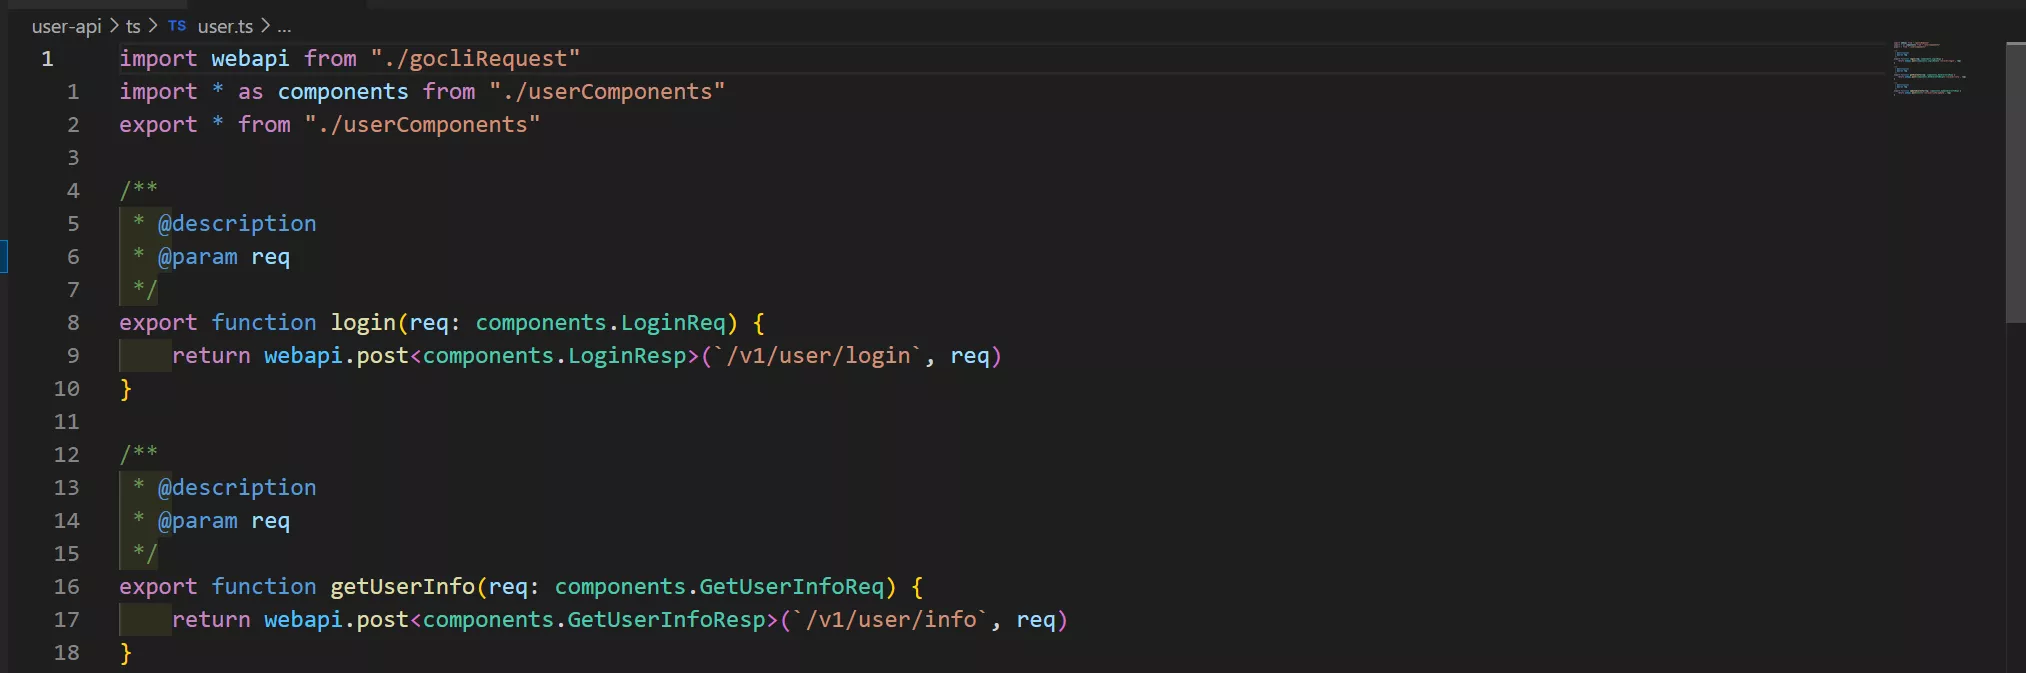The height and width of the screenshot is (673, 2026).
Task: Click line number 16 in gutter
Action: 66,587
